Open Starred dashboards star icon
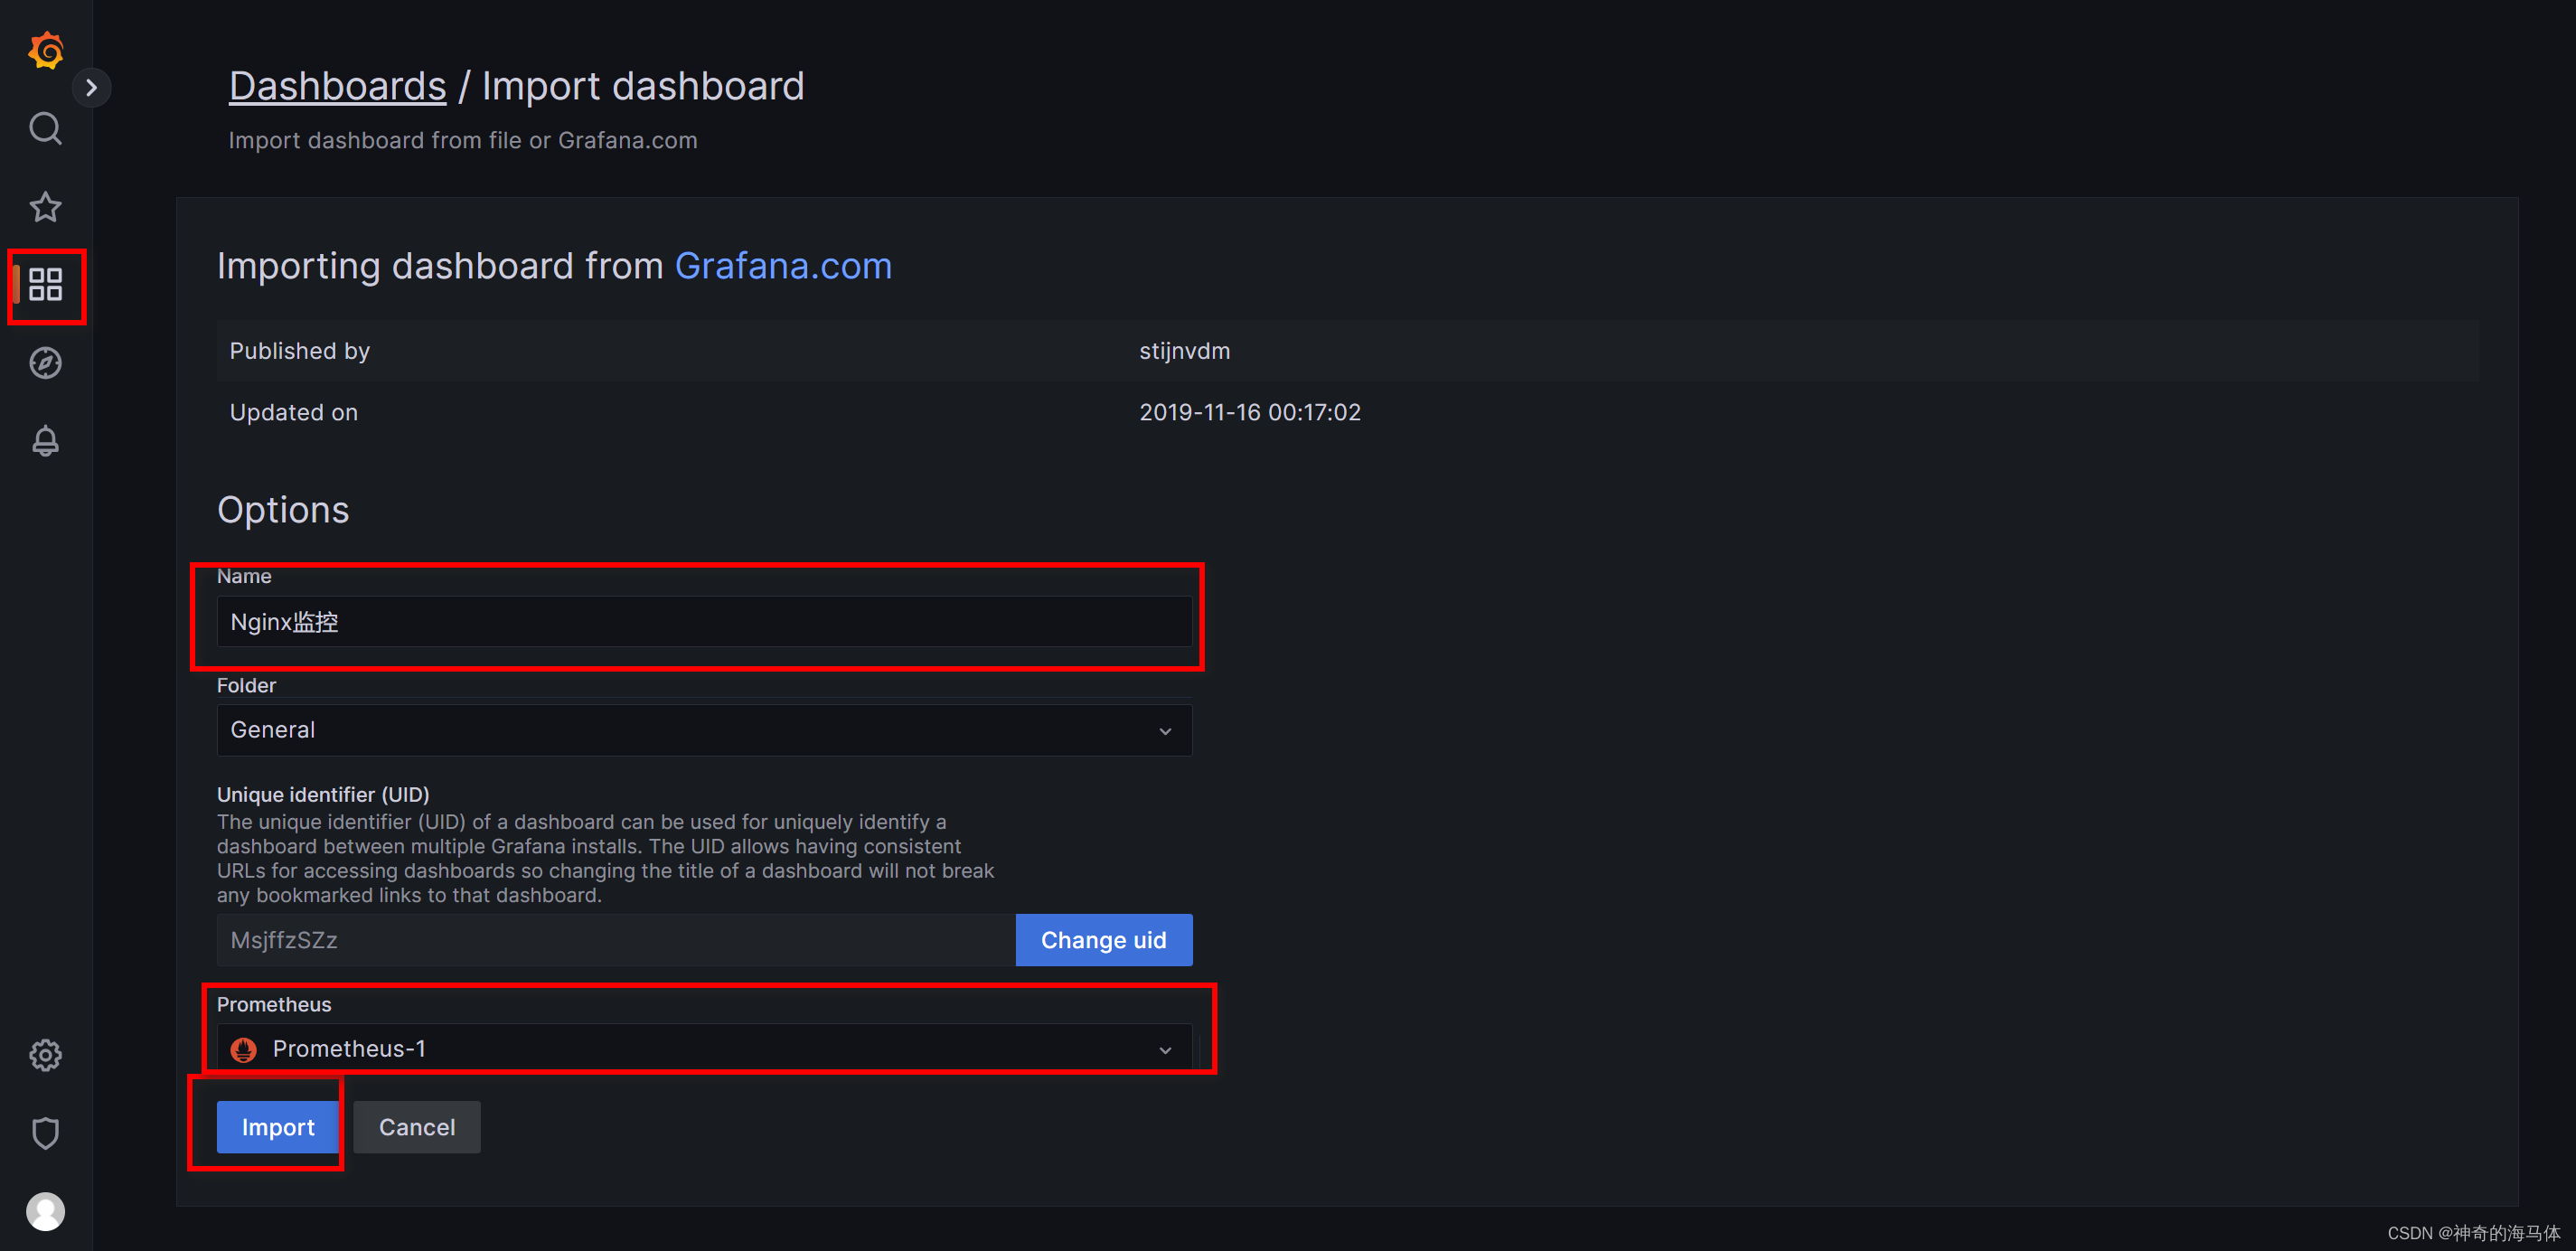Viewport: 2576px width, 1251px height. (x=45, y=207)
